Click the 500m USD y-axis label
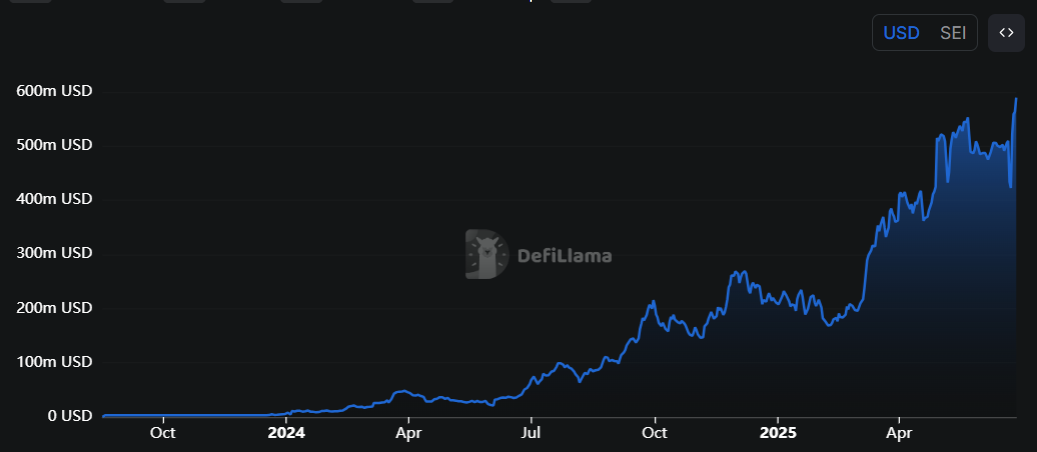This screenshot has height=452, width=1037. coord(54,145)
